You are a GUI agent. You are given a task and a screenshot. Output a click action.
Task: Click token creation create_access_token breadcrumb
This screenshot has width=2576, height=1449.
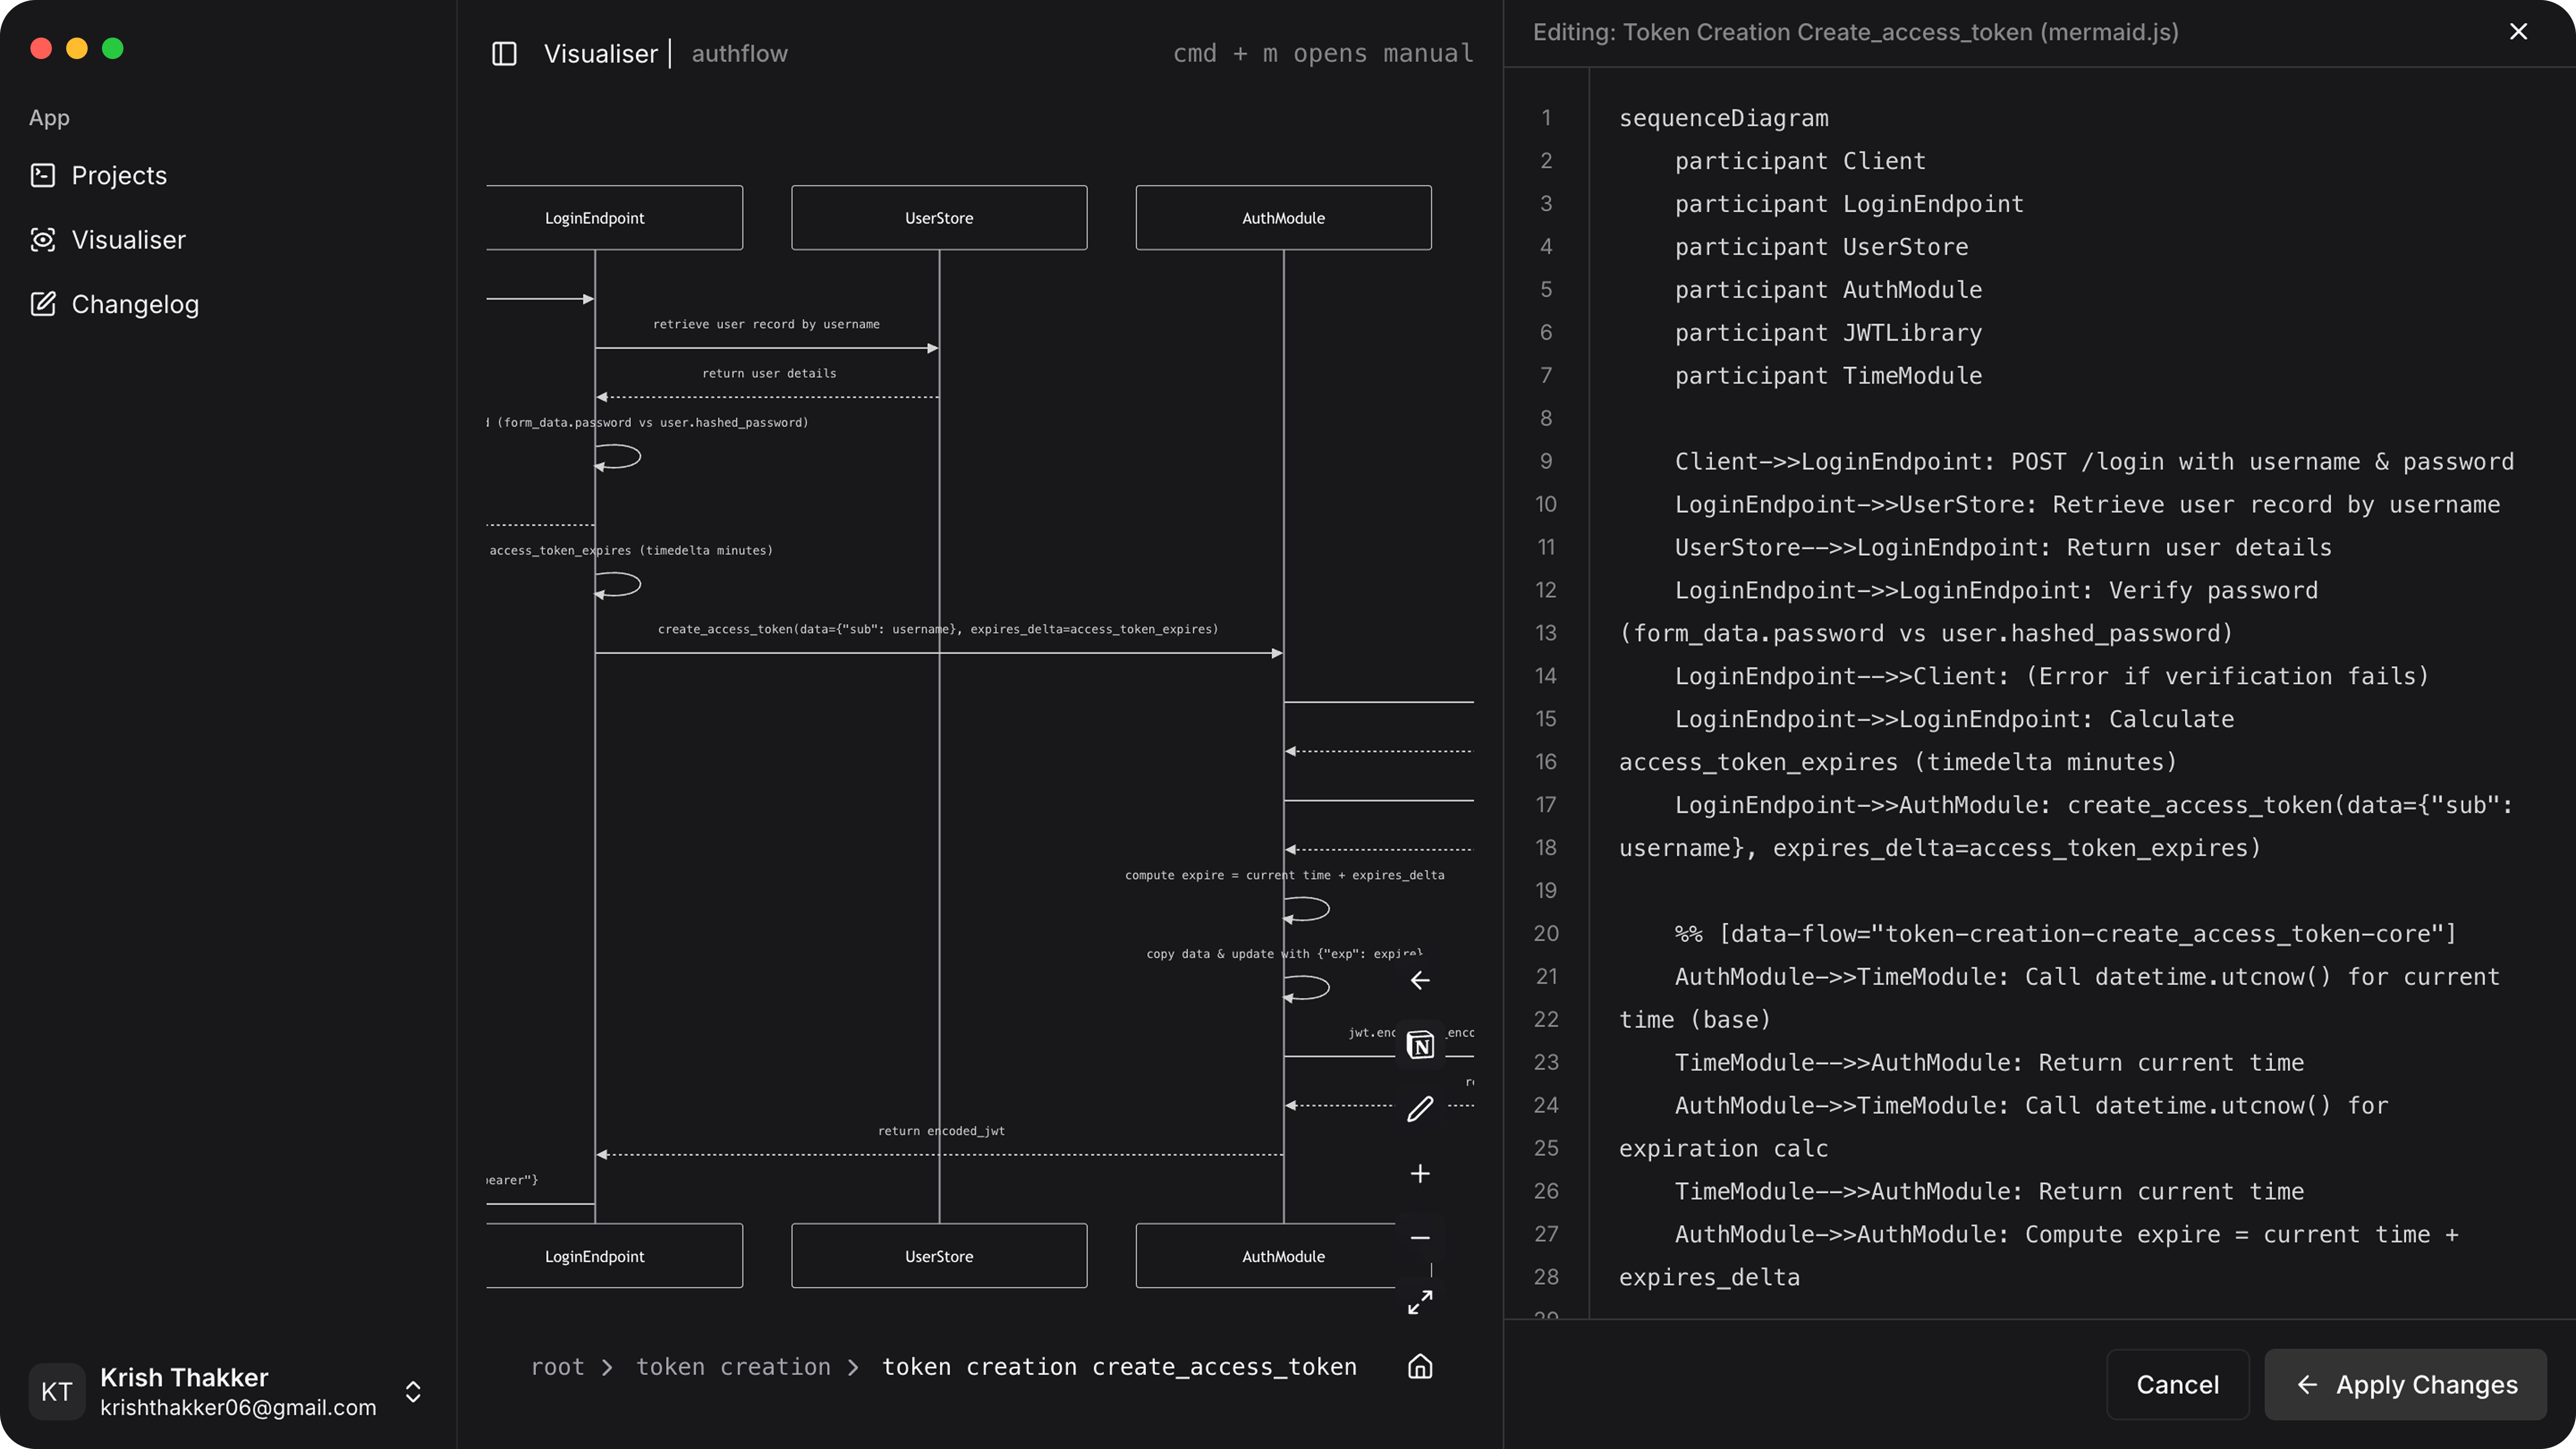1119,1367
